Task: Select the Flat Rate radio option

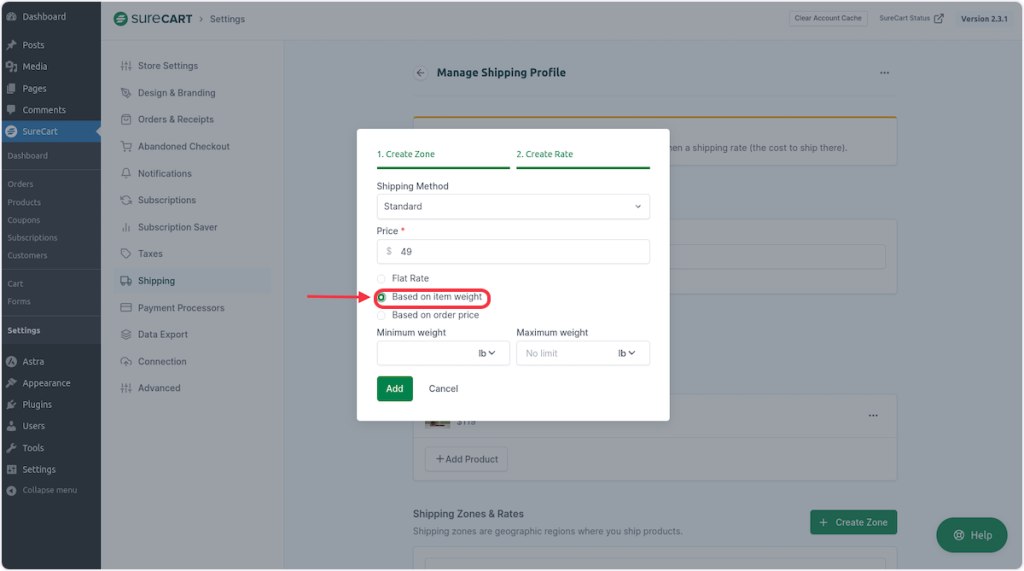Action: [x=381, y=279]
